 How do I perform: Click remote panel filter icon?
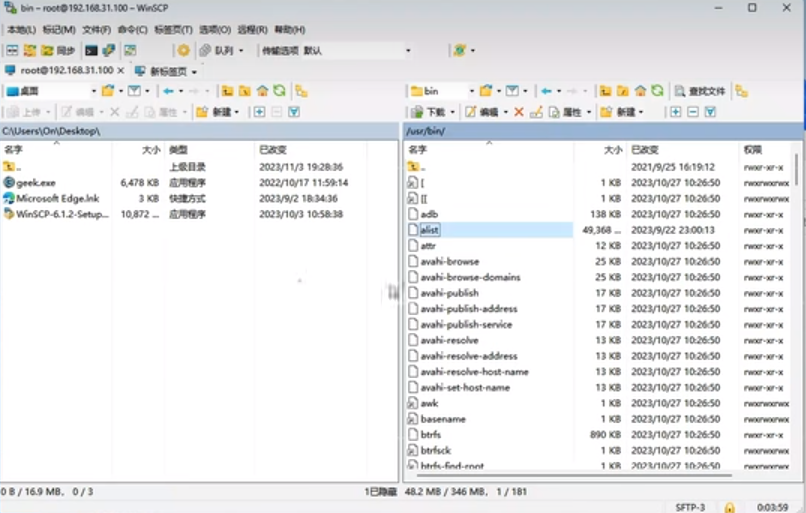pyautogui.click(x=512, y=91)
